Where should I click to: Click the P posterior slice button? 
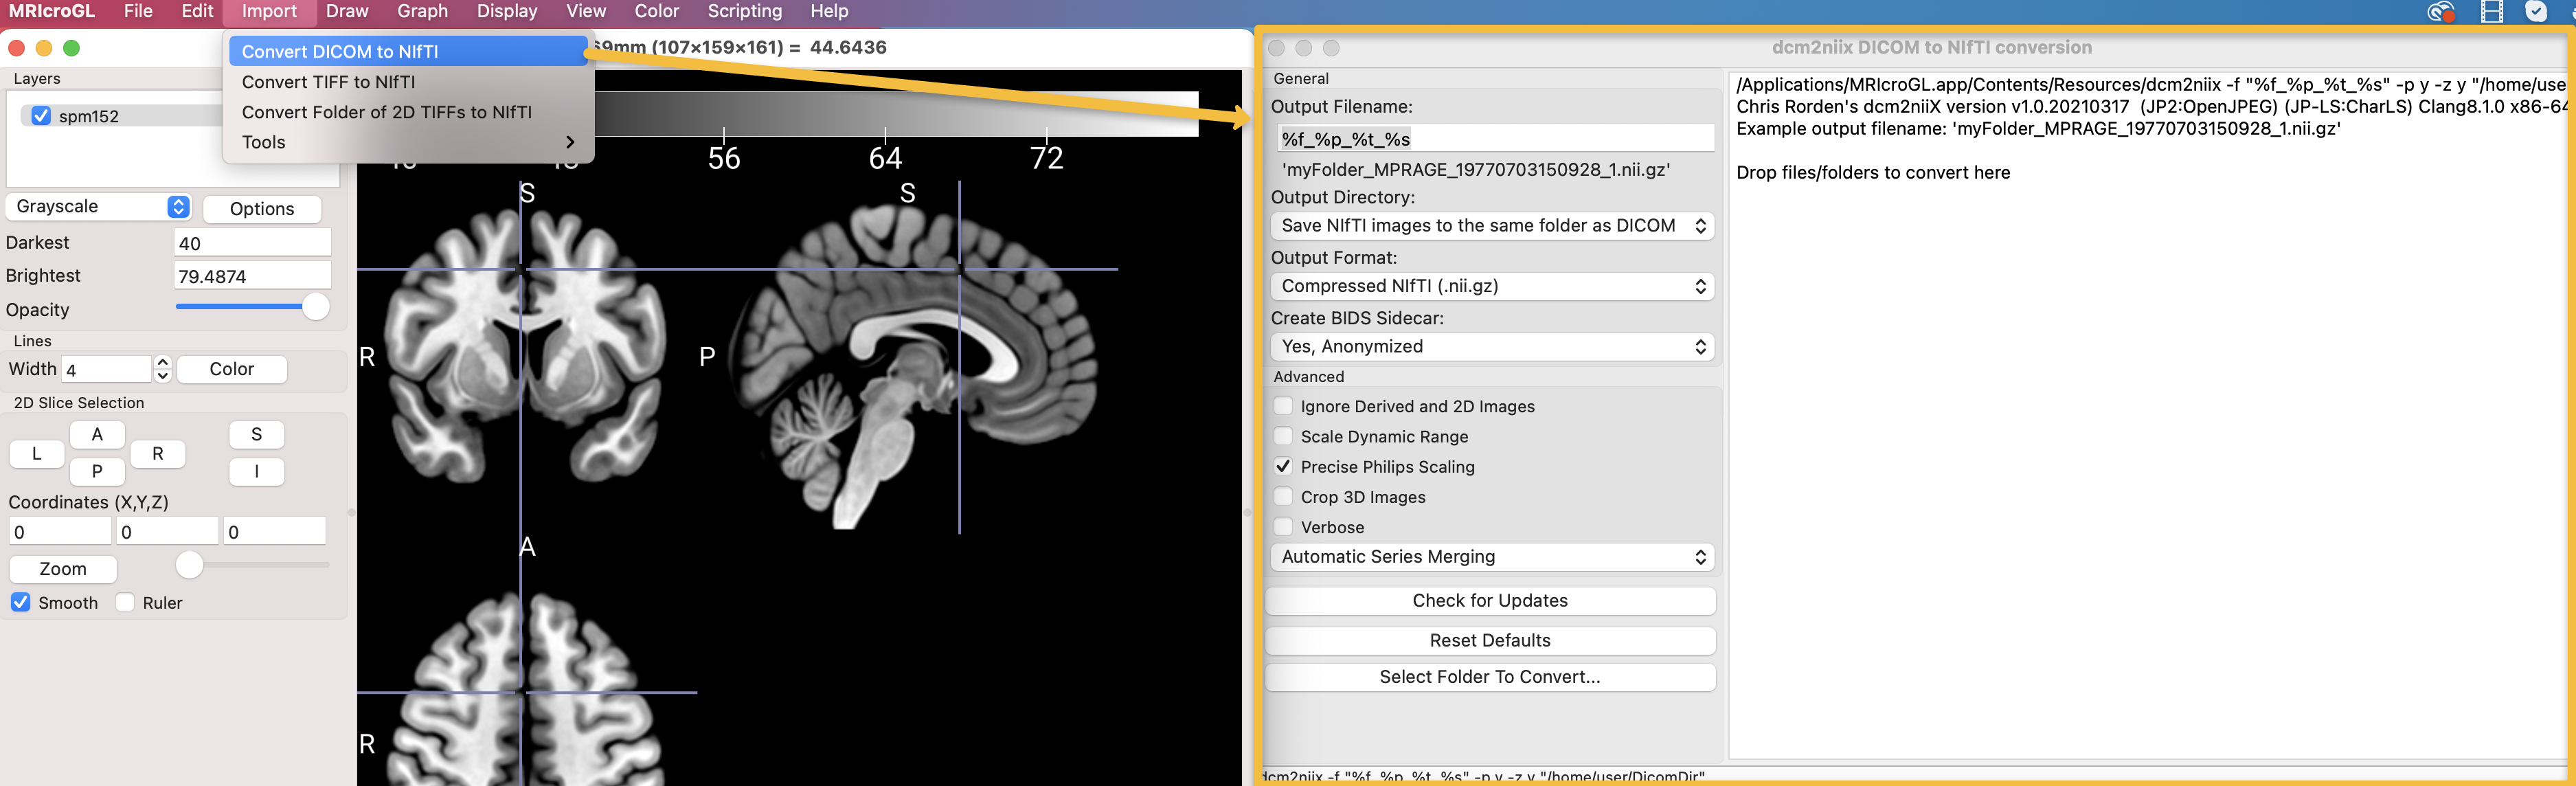[97, 471]
